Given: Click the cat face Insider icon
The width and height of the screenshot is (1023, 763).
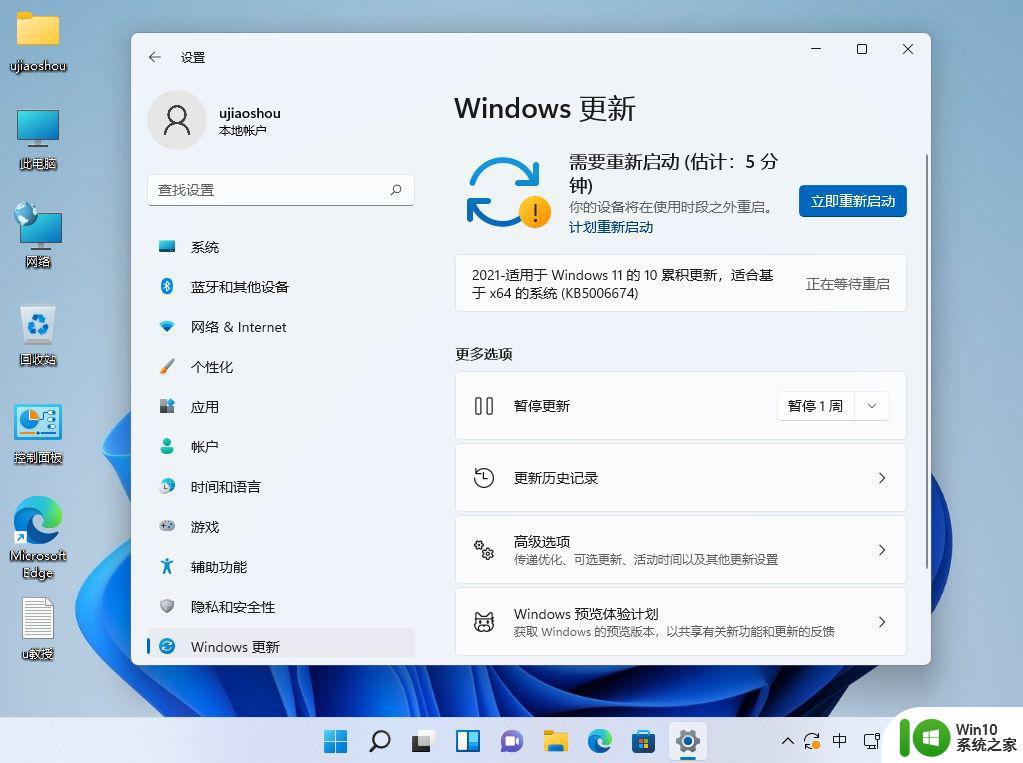Looking at the screenshot, I should [483, 621].
